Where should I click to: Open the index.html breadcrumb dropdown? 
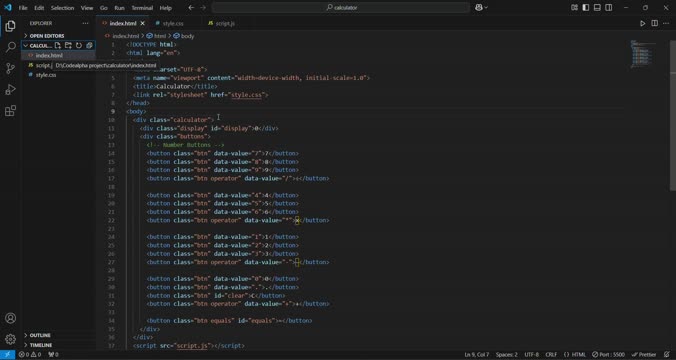pyautogui.click(x=122, y=36)
